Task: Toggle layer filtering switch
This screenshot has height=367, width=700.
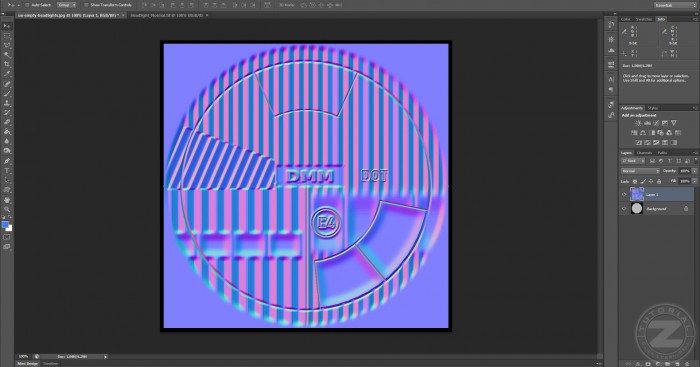Action: click(x=696, y=161)
